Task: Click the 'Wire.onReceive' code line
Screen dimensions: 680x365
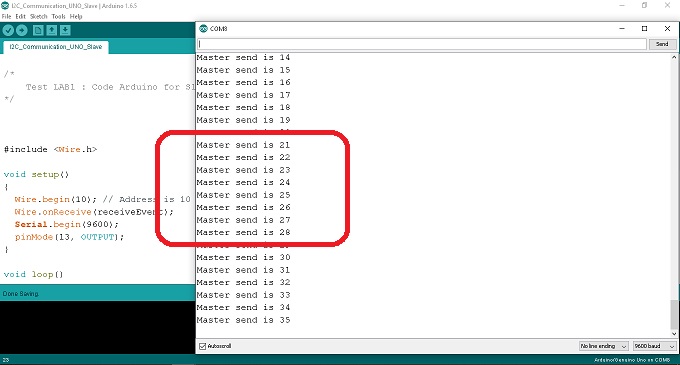Action: pos(94,212)
